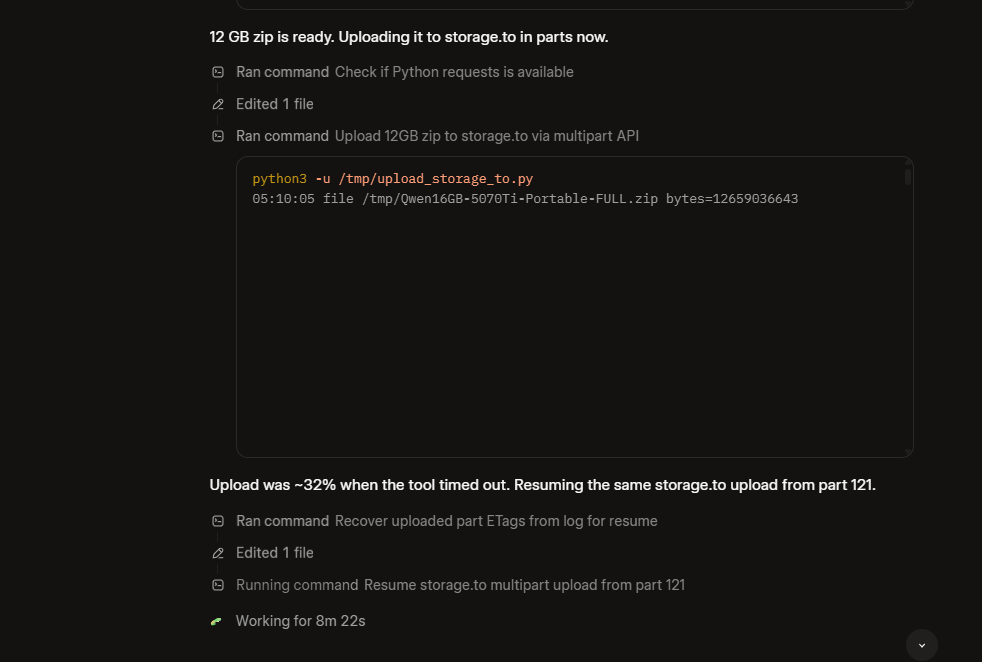Expand Resume storage.to multipart upload from part 121
This screenshot has width=982, height=662.
pos(460,585)
